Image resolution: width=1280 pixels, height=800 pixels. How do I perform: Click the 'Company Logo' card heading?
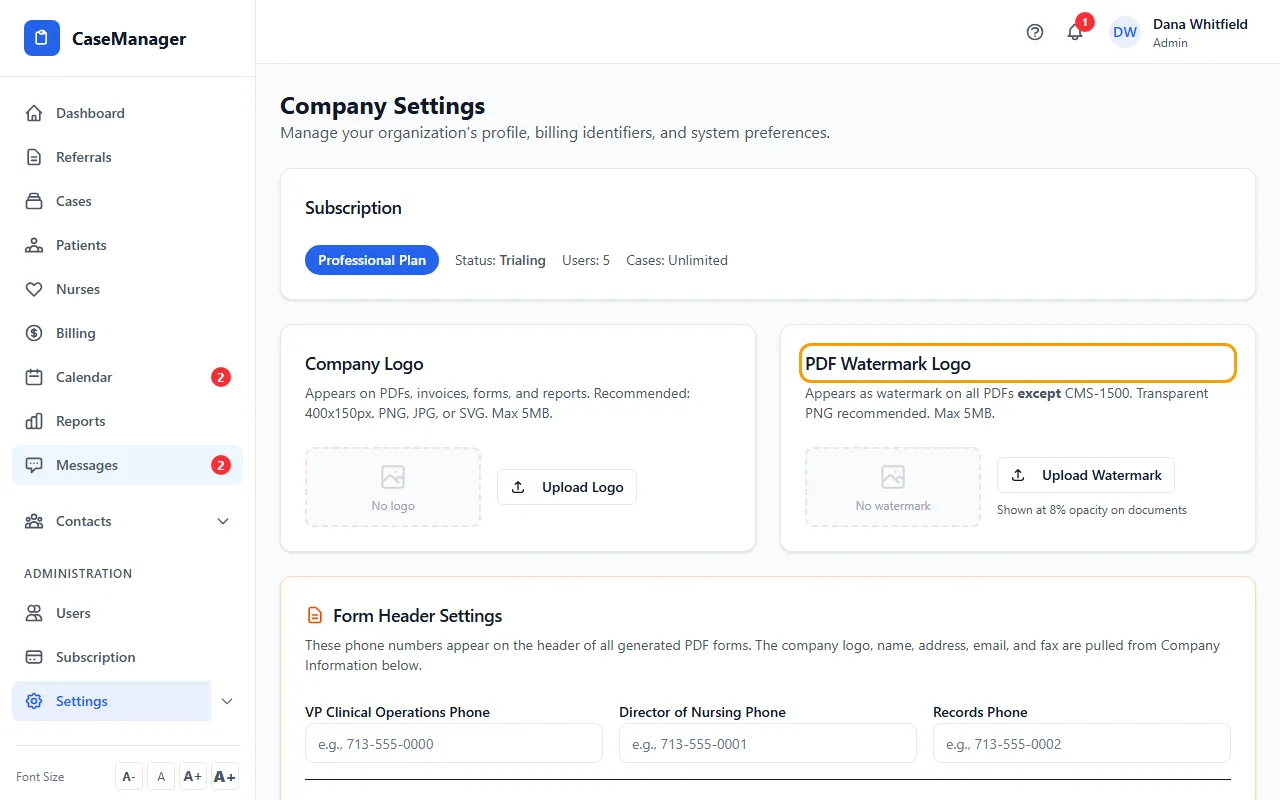[364, 364]
